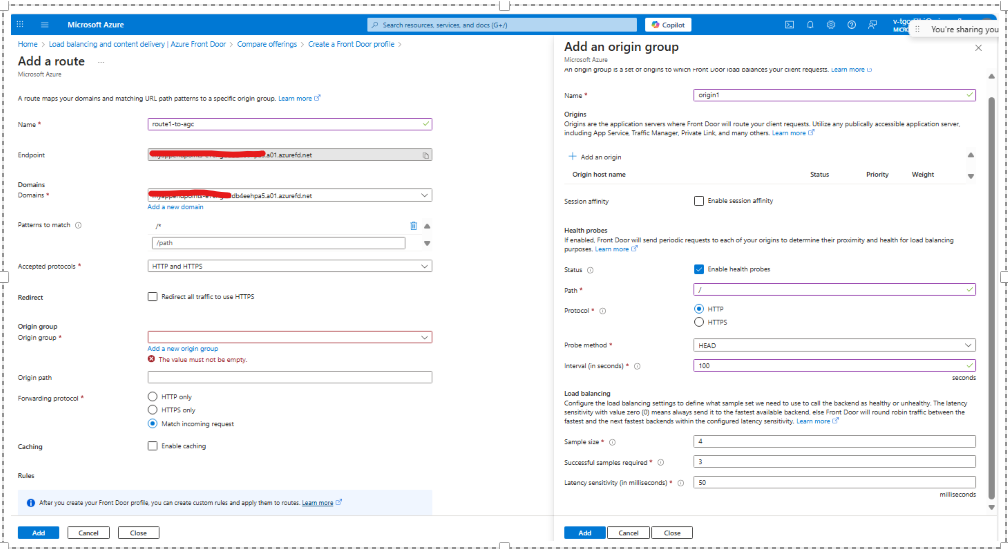Select HTTP probe protocol
This screenshot has height=549, width=1008.
pyautogui.click(x=699, y=309)
